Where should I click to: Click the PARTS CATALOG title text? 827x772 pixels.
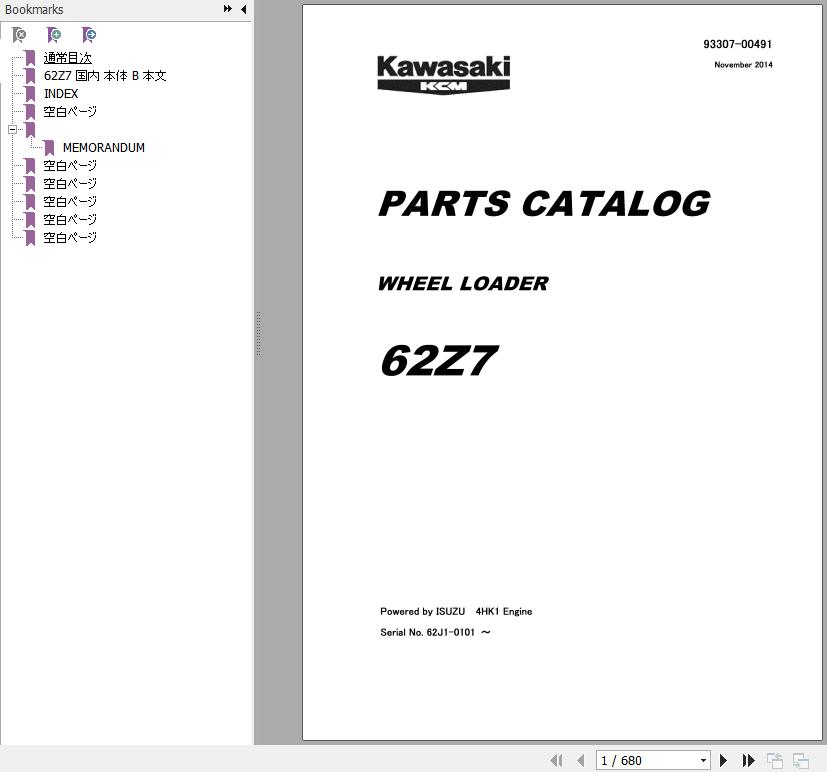[545, 204]
